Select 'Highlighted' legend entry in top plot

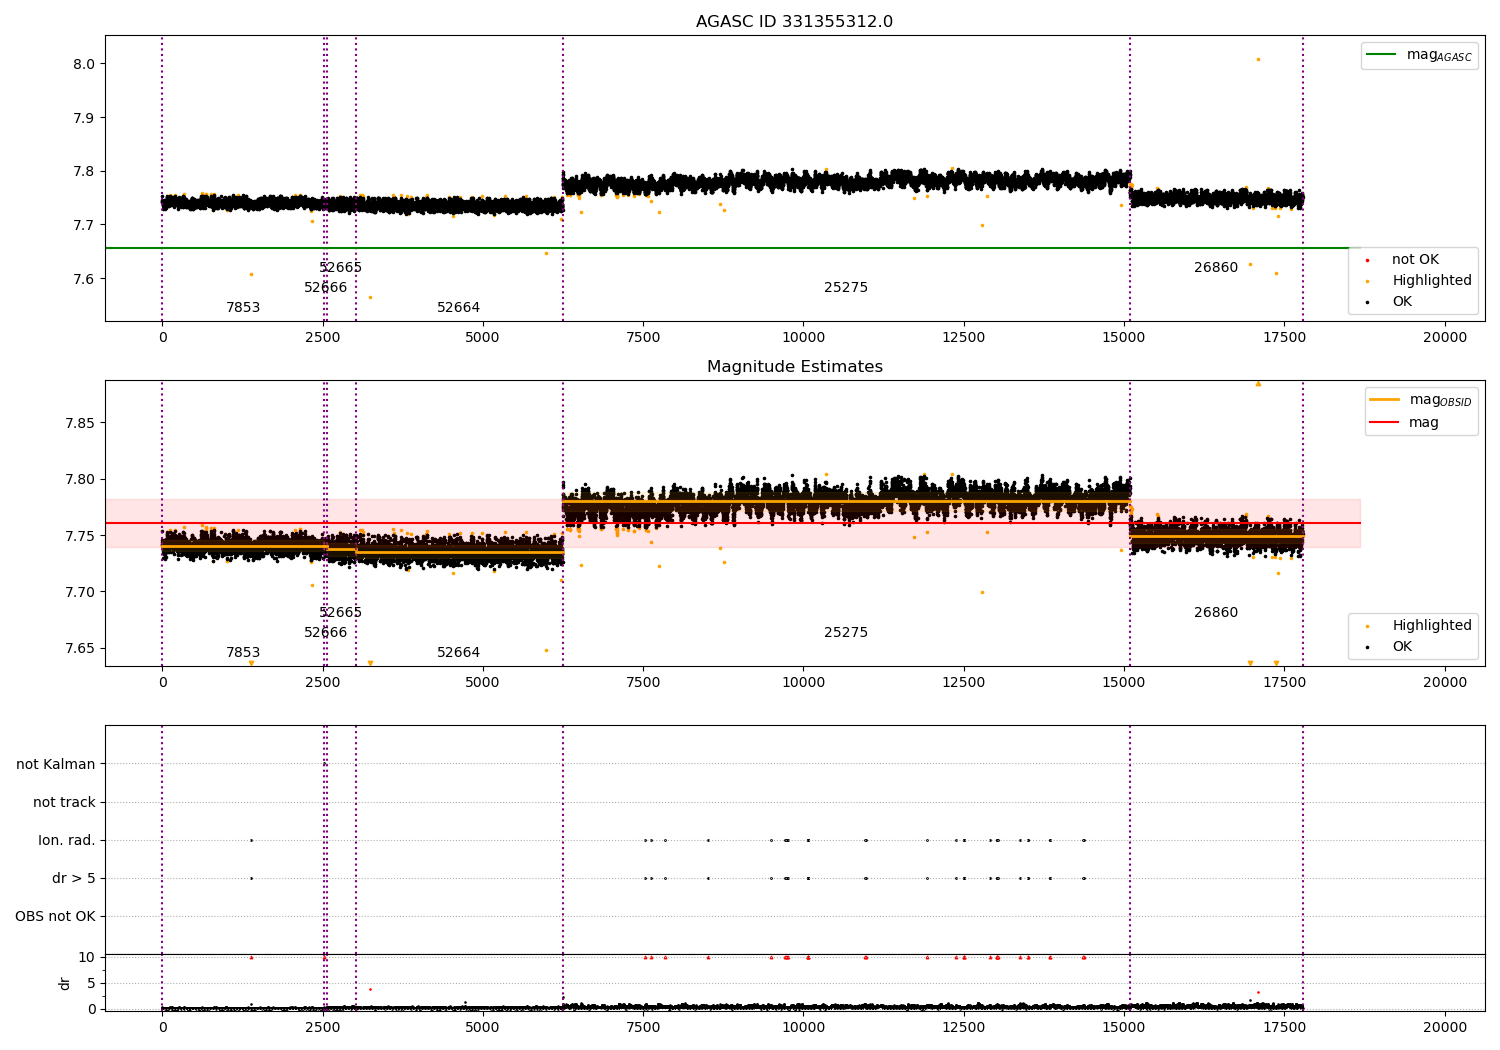click(x=1431, y=281)
